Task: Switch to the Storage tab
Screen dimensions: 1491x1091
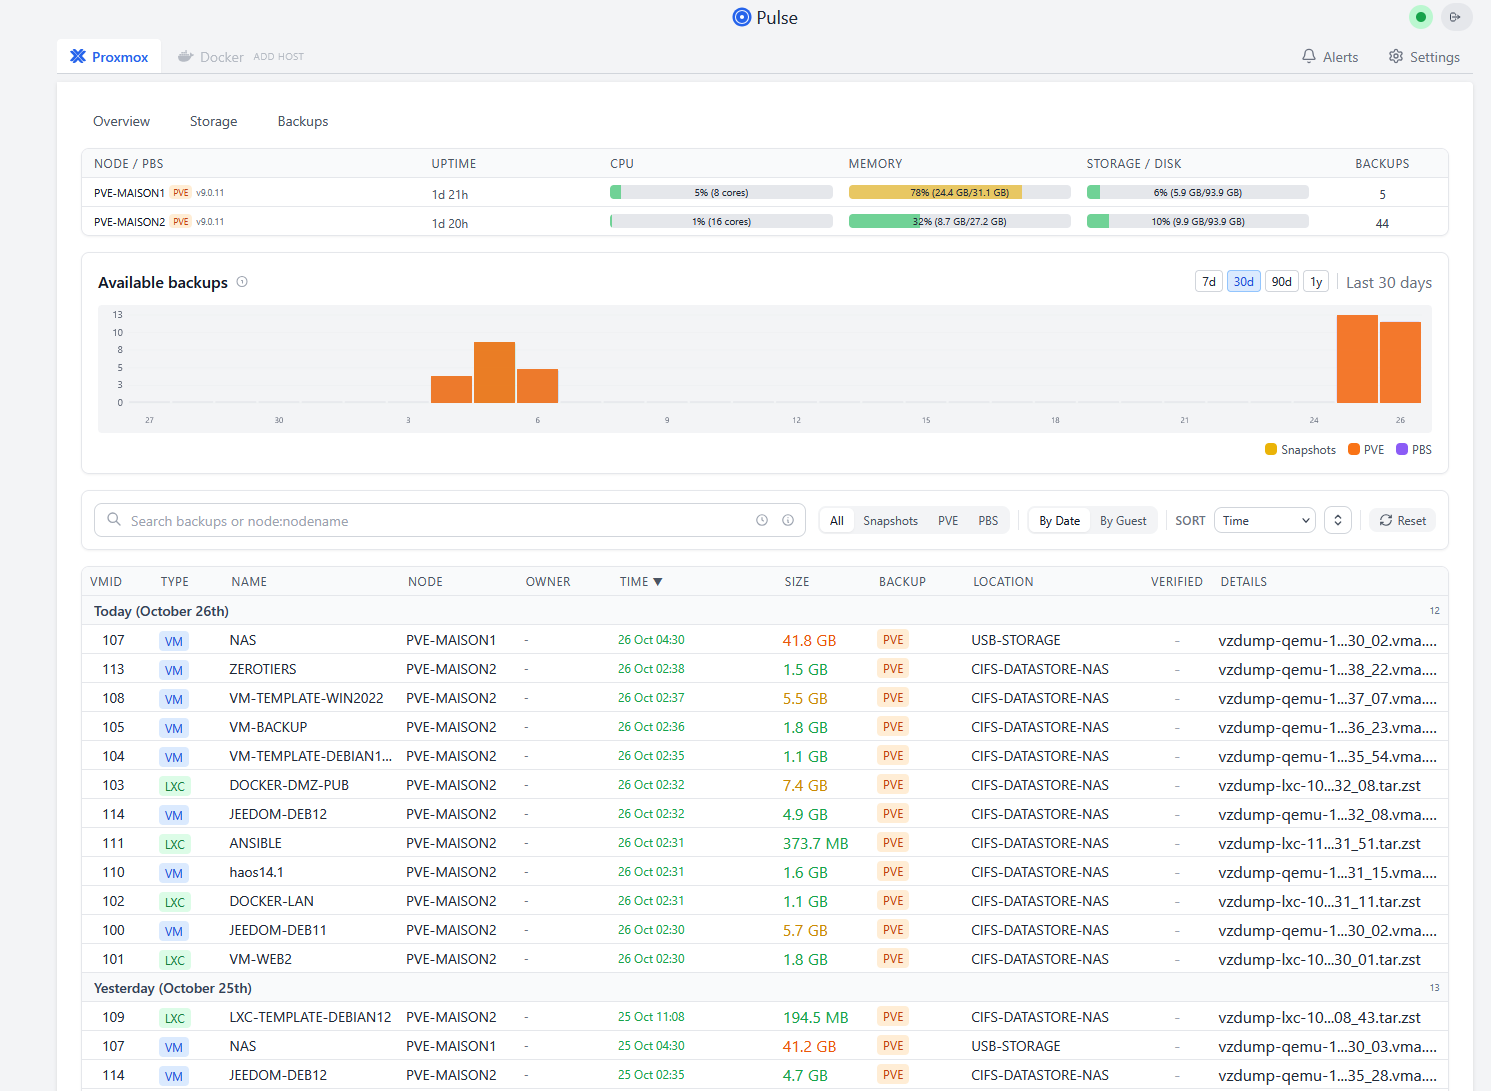Action: (213, 121)
